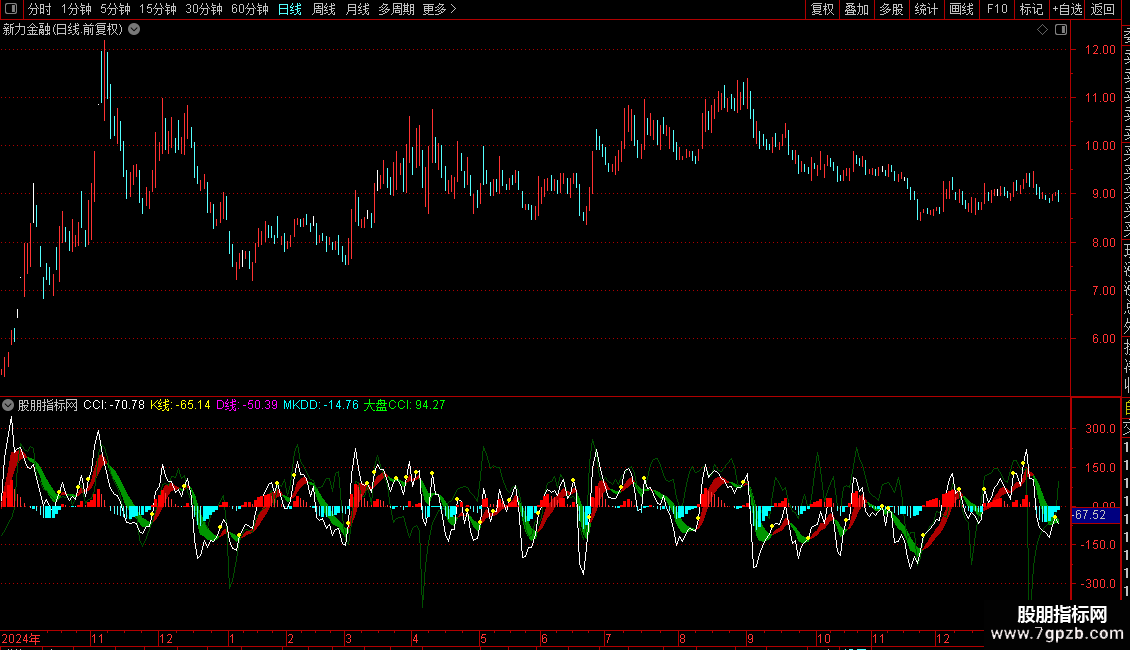Click the 标记 mark button
Image resolution: width=1130 pixels, height=650 pixels.
pyautogui.click(x=1031, y=9)
